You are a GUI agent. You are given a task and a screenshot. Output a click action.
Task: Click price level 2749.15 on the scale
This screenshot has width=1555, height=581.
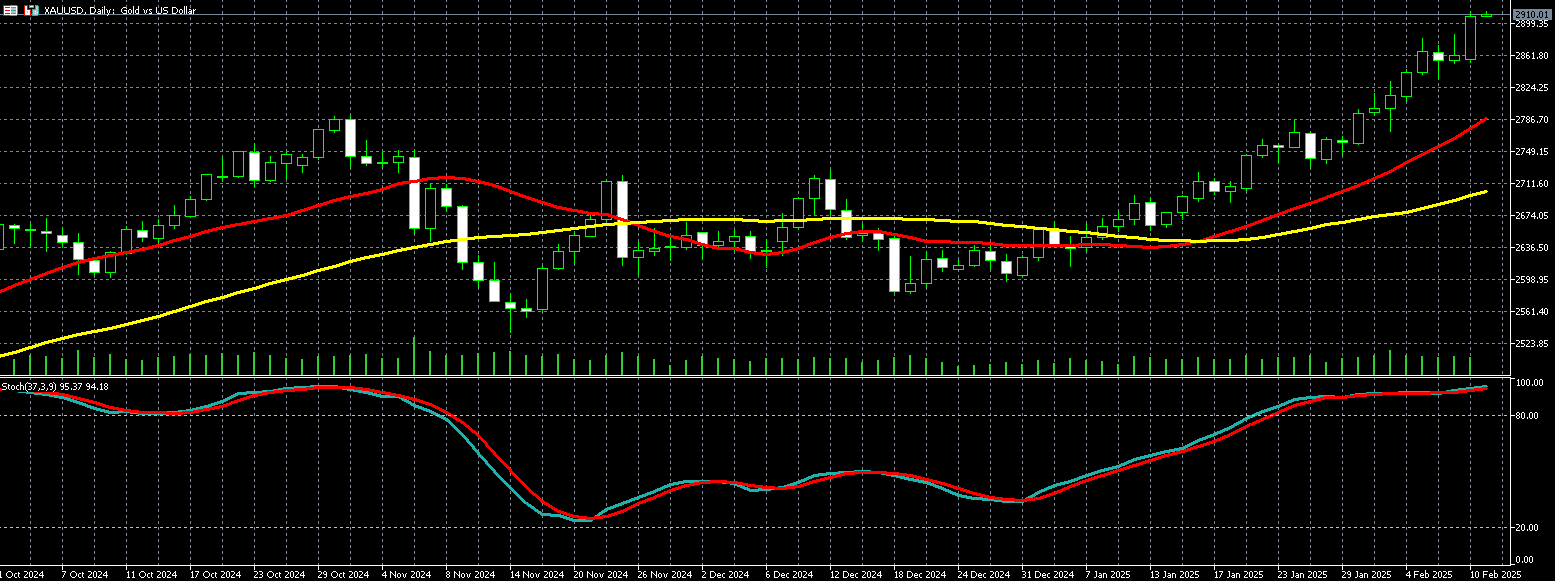pyautogui.click(x=1531, y=152)
